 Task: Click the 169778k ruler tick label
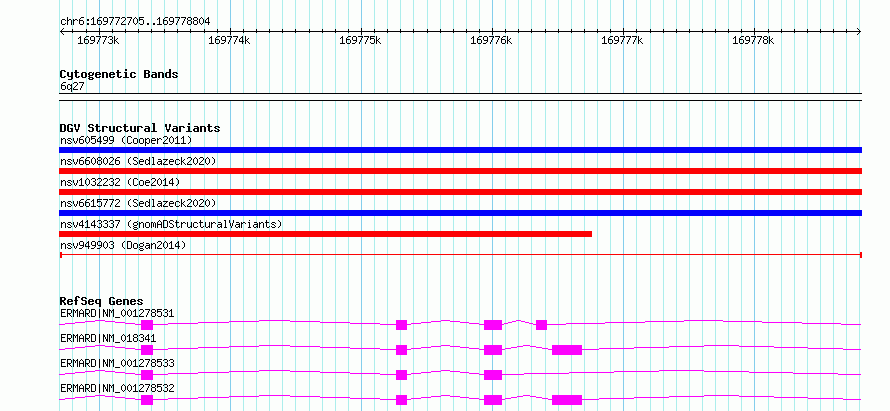(753, 40)
